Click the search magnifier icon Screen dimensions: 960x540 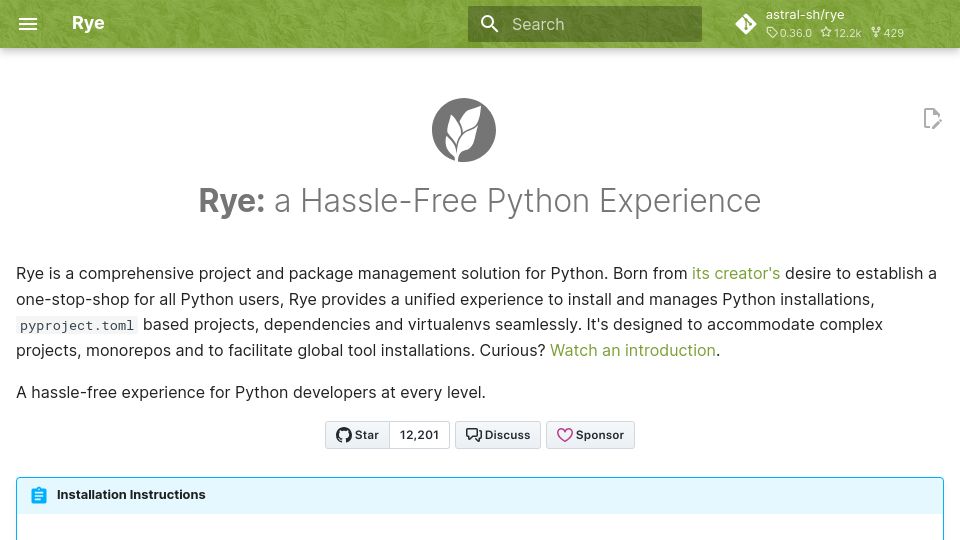click(x=489, y=24)
